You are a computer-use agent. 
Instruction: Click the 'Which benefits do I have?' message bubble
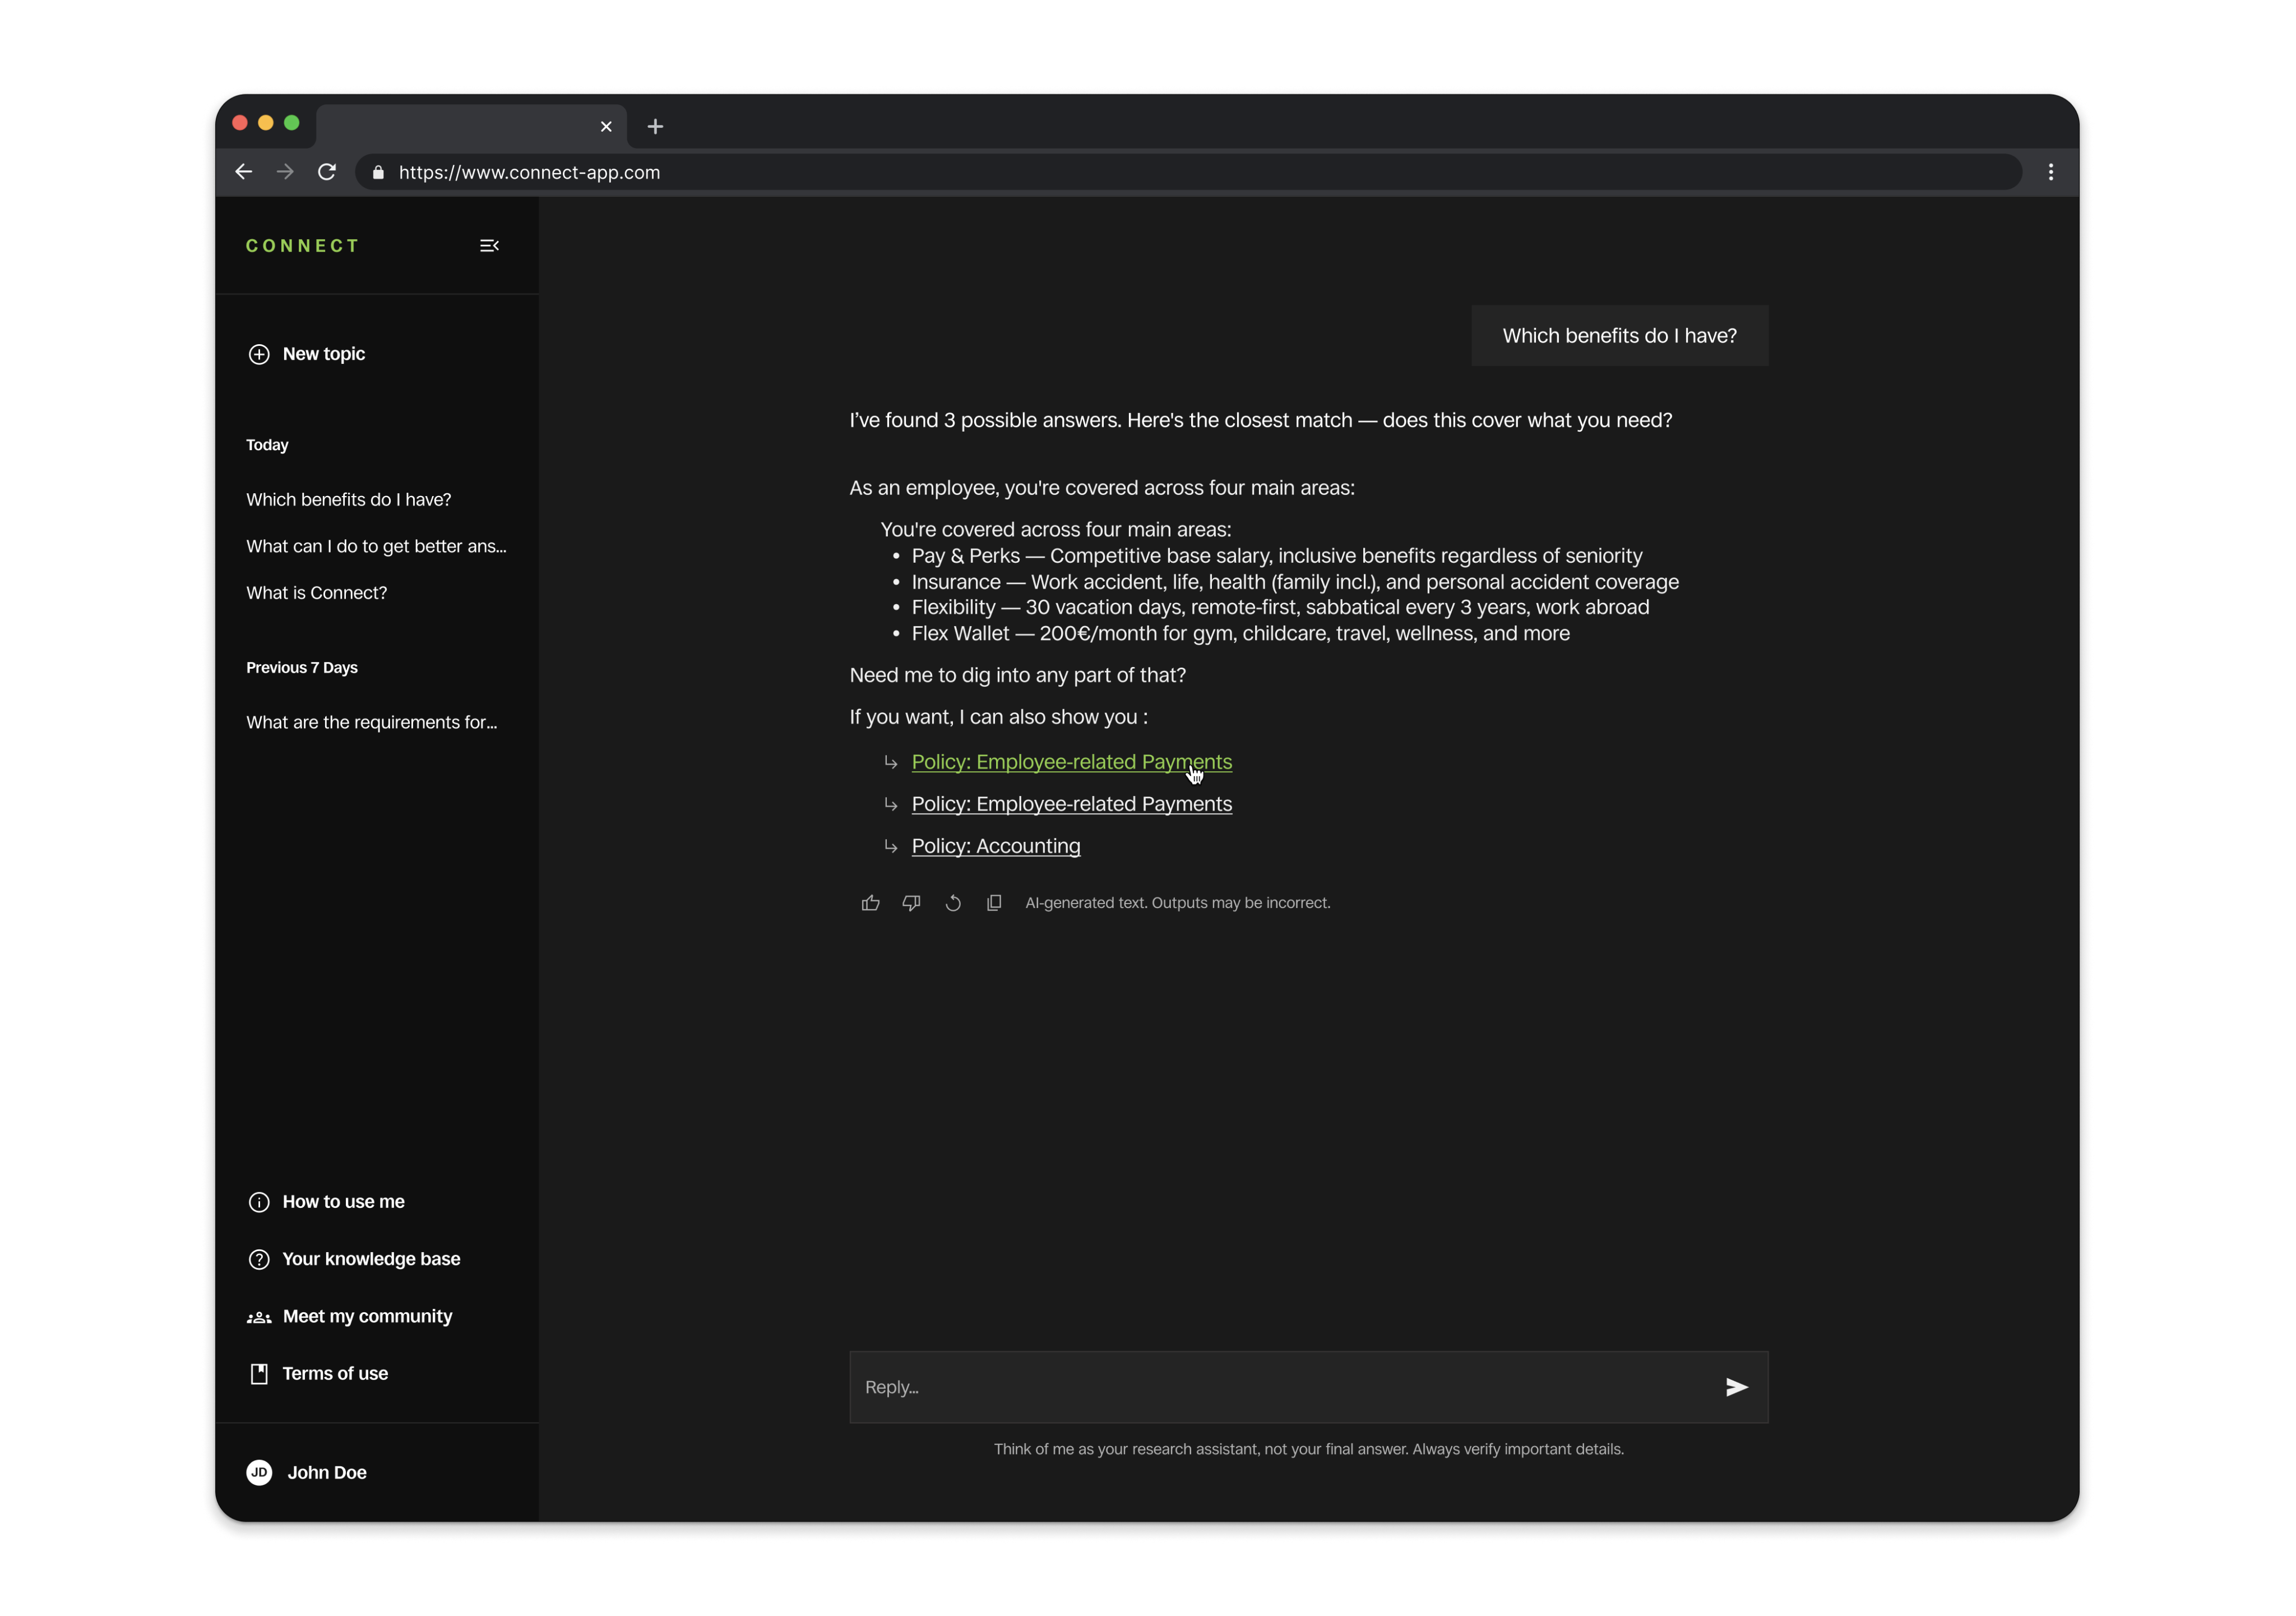click(x=1620, y=336)
